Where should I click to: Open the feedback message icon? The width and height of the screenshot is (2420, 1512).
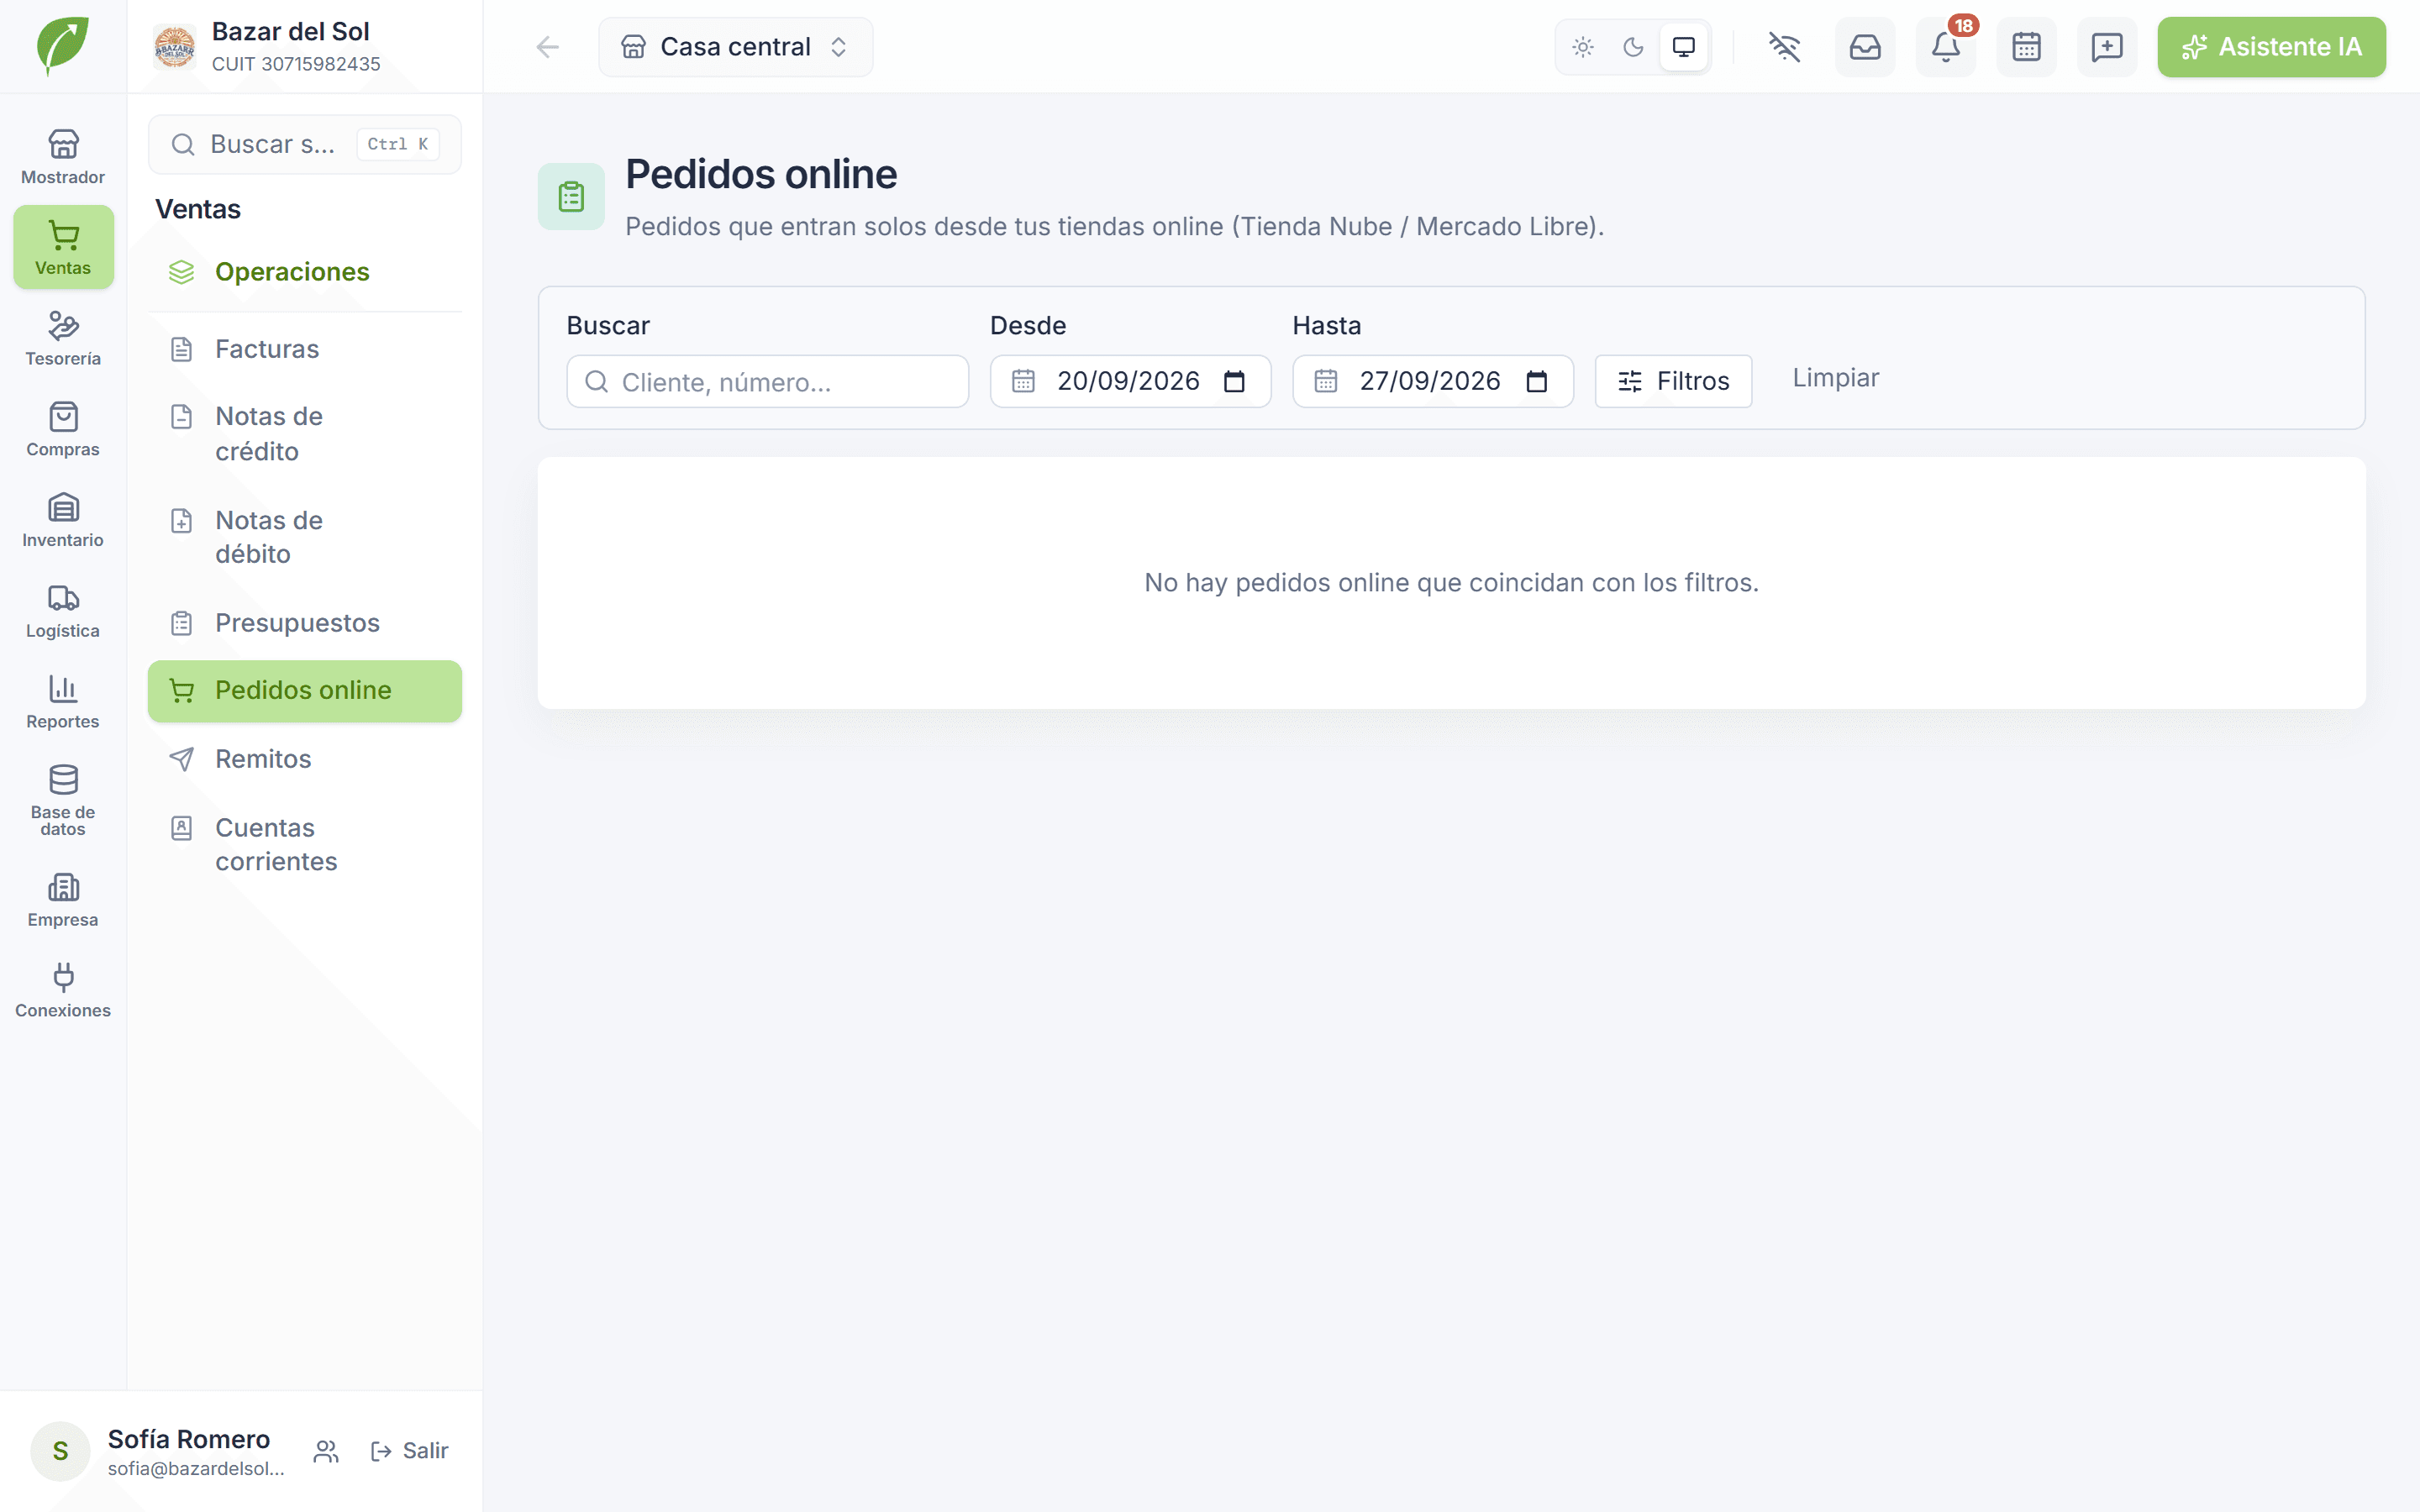point(2107,47)
